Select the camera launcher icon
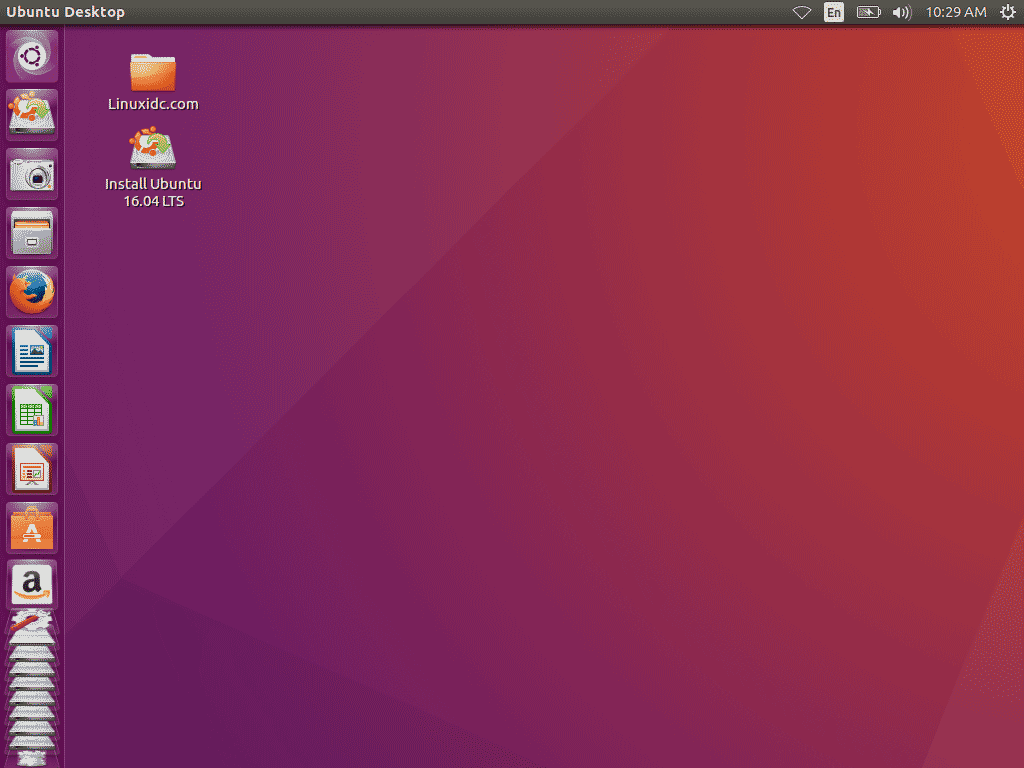Screen dimensions: 1024x768 click(x=31, y=173)
